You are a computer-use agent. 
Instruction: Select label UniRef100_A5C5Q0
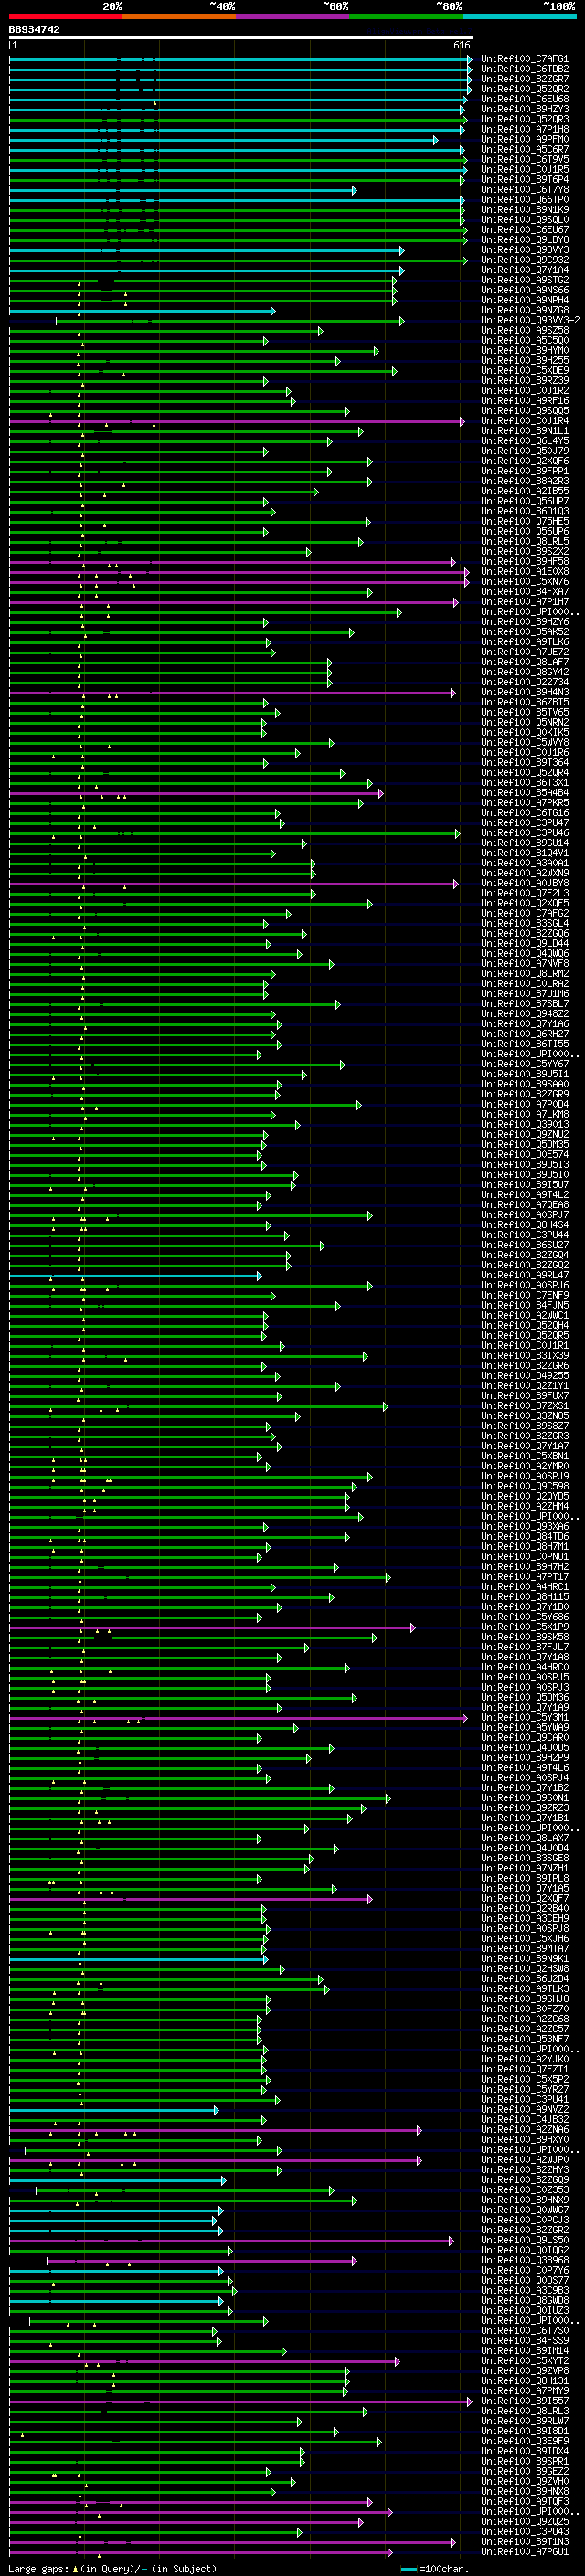click(x=524, y=340)
